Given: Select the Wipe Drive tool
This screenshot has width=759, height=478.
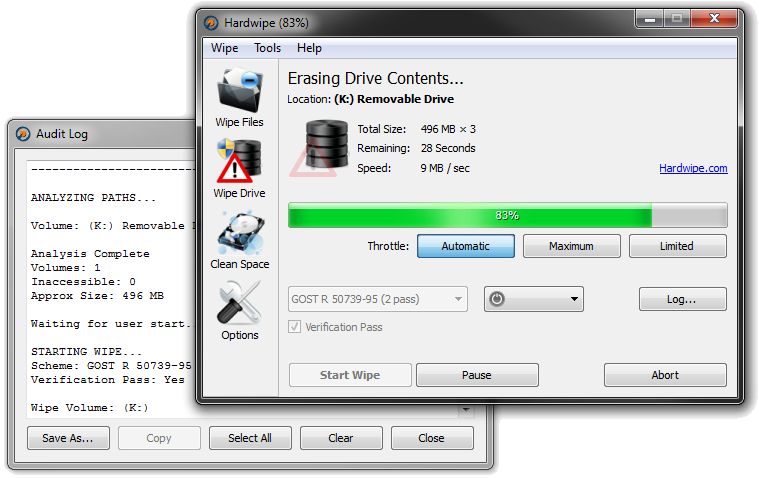Looking at the screenshot, I should 240,168.
